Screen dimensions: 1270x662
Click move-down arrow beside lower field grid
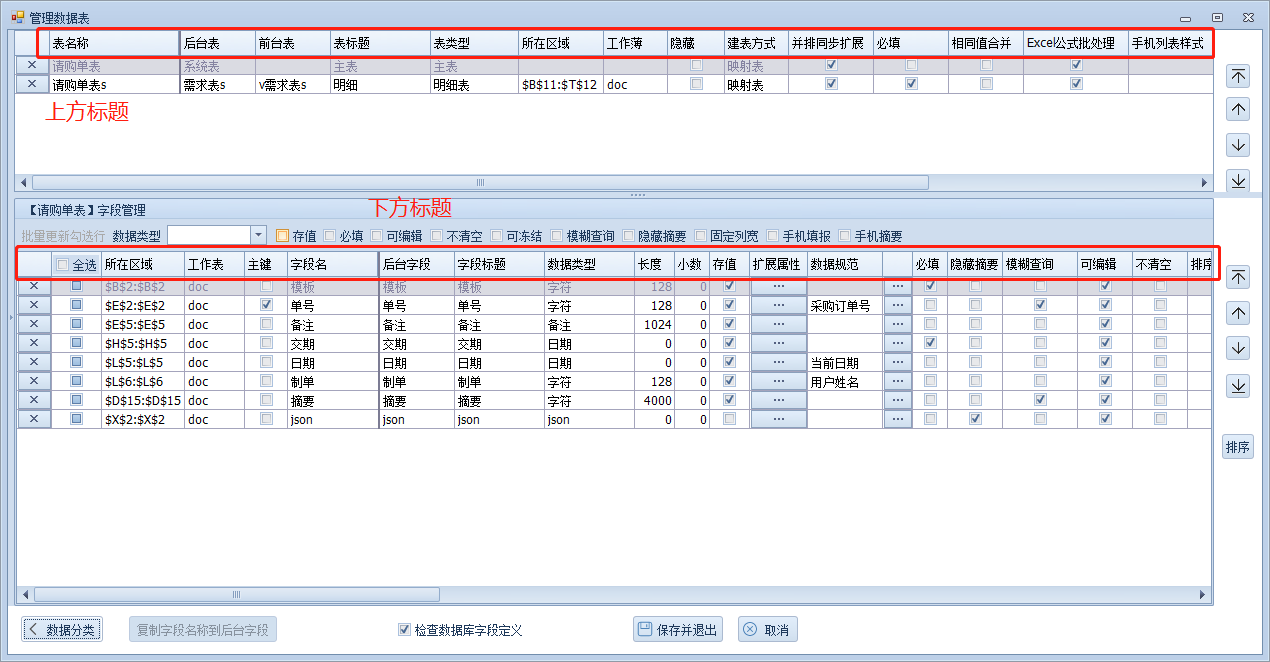coord(1238,348)
